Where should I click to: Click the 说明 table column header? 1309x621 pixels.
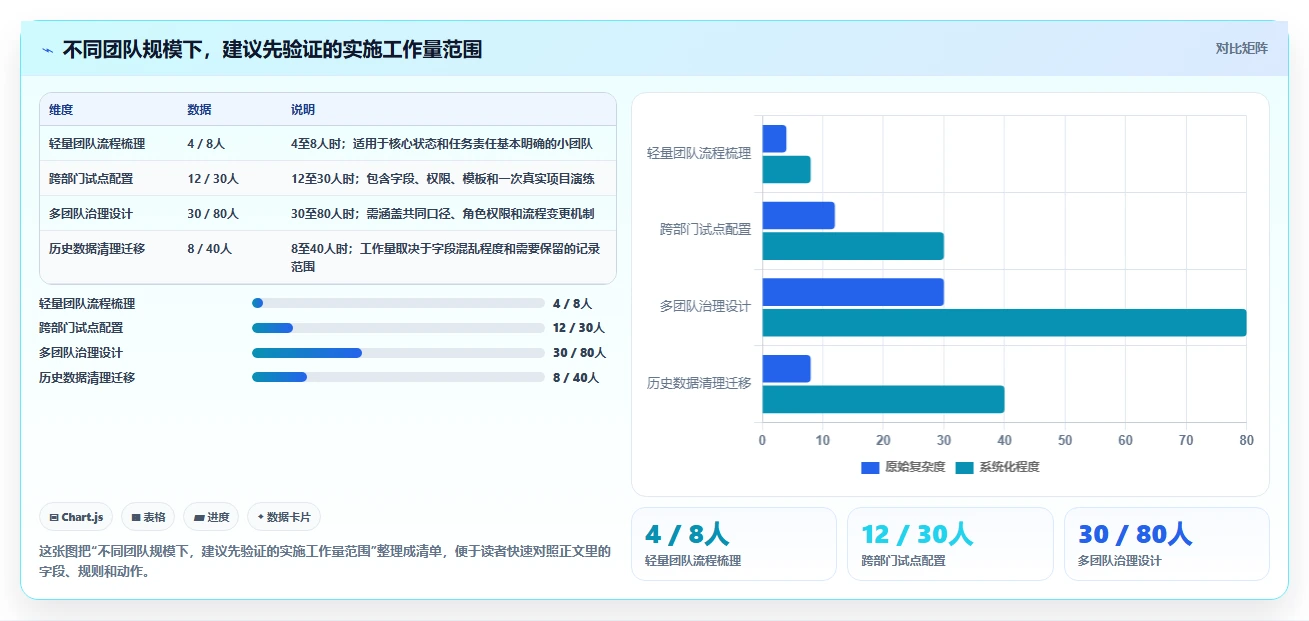point(303,110)
